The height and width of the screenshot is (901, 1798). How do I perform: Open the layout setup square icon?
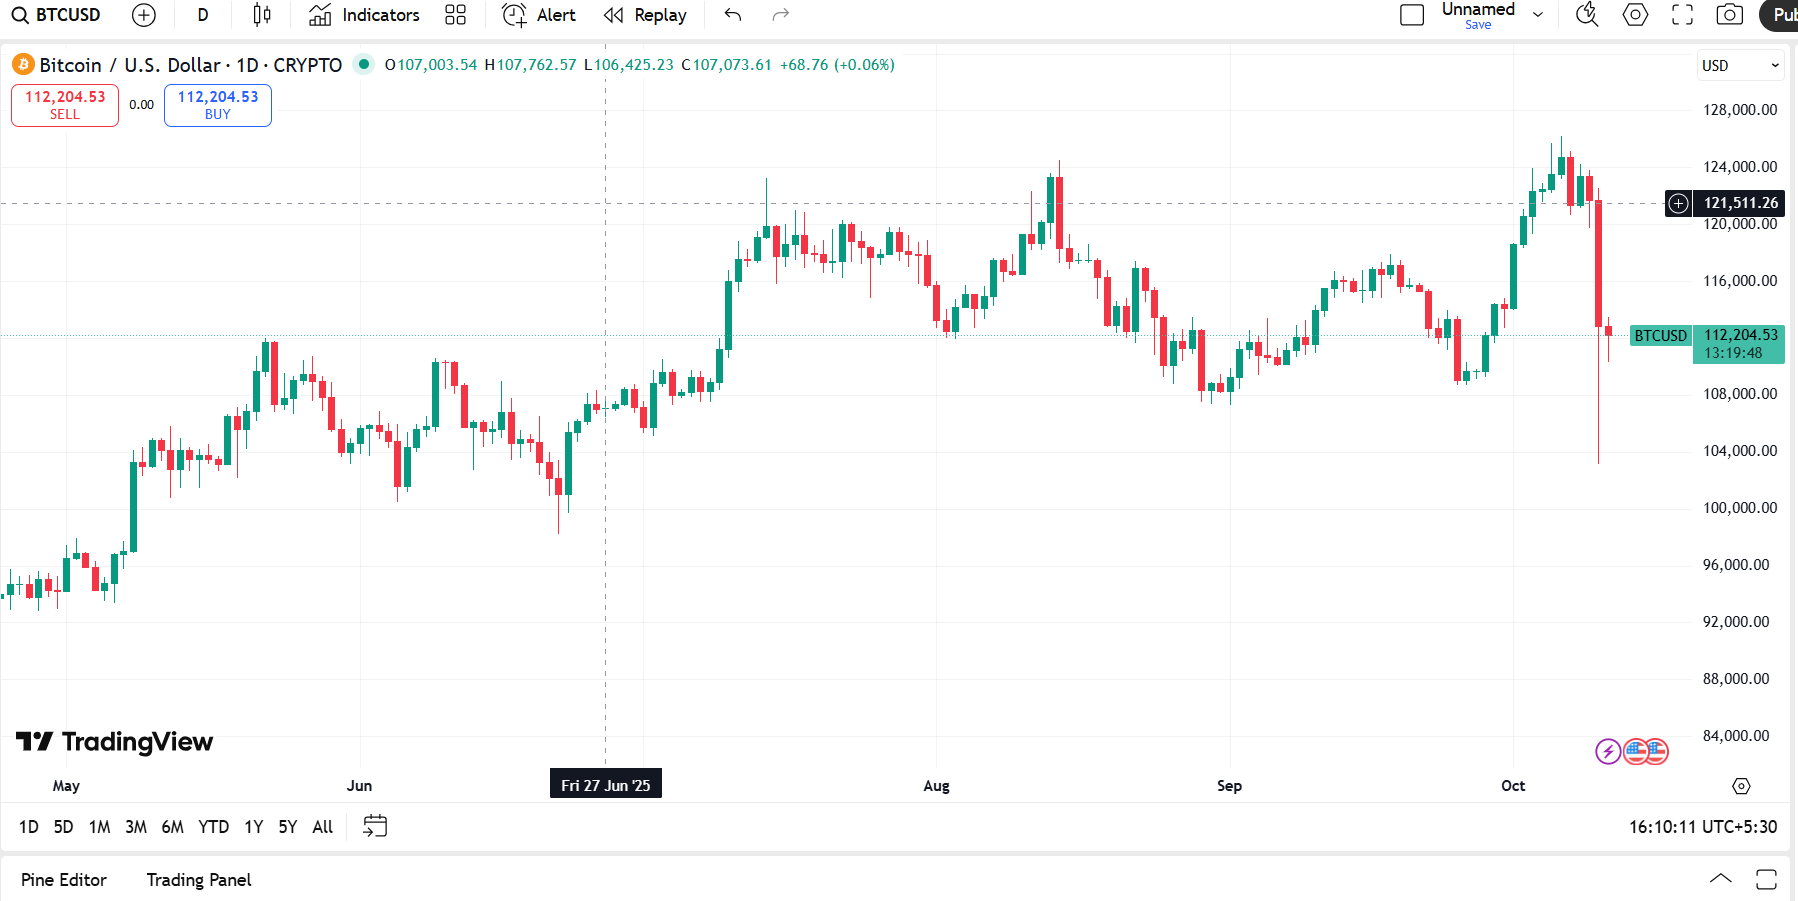(1412, 15)
